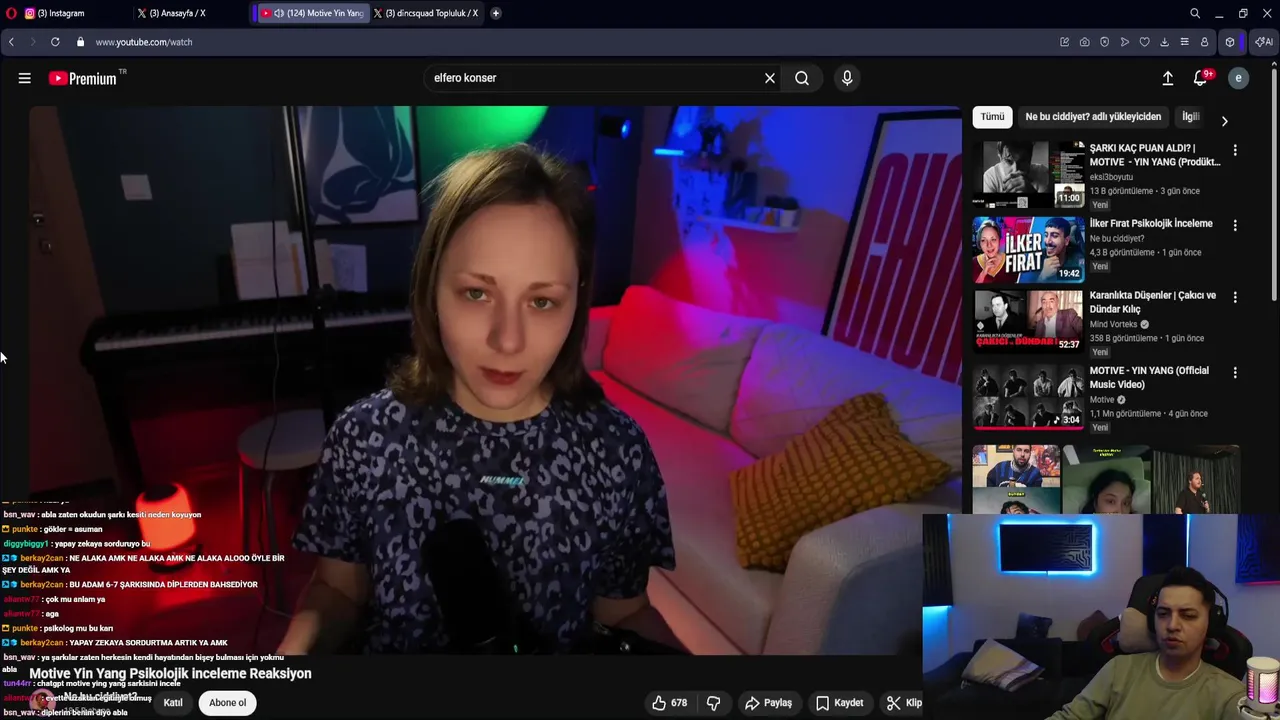Start voice search with microphone
1280x720 pixels.
pos(847,78)
